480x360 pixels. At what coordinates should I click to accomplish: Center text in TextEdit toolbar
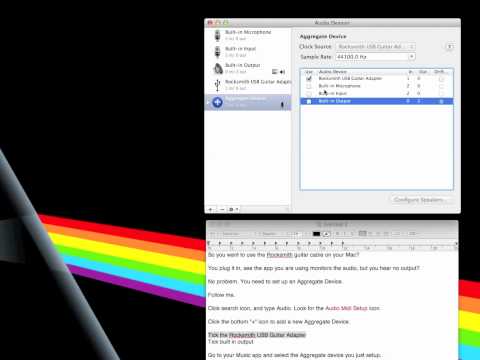pyautogui.click(x=371, y=234)
